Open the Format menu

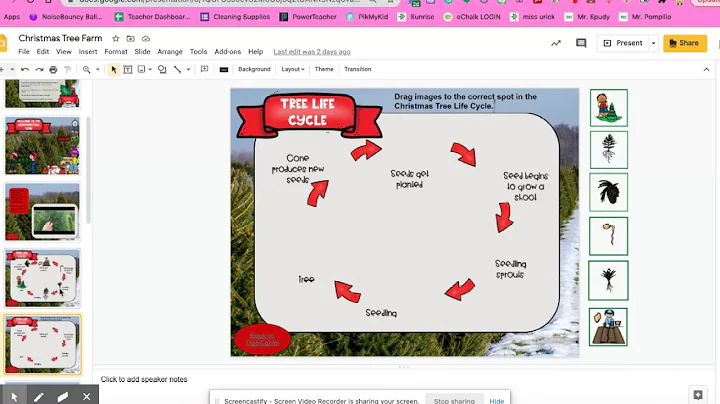pos(116,52)
